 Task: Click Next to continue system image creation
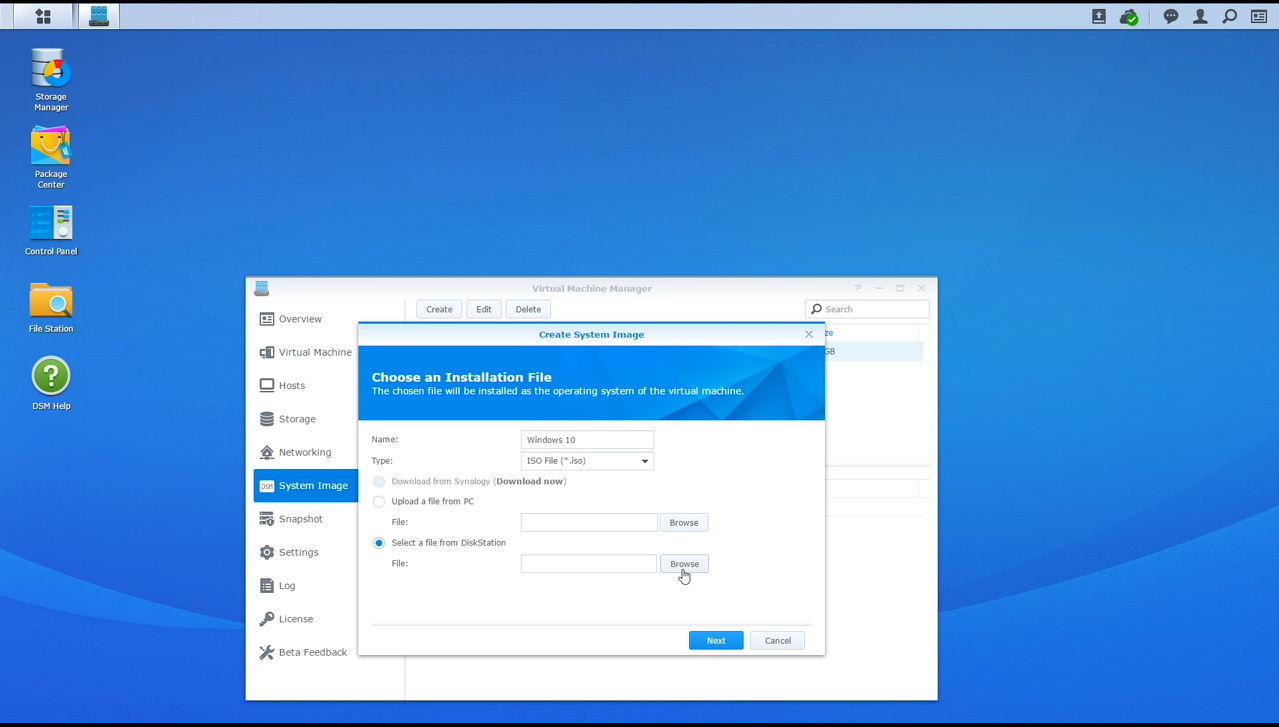(x=715, y=640)
